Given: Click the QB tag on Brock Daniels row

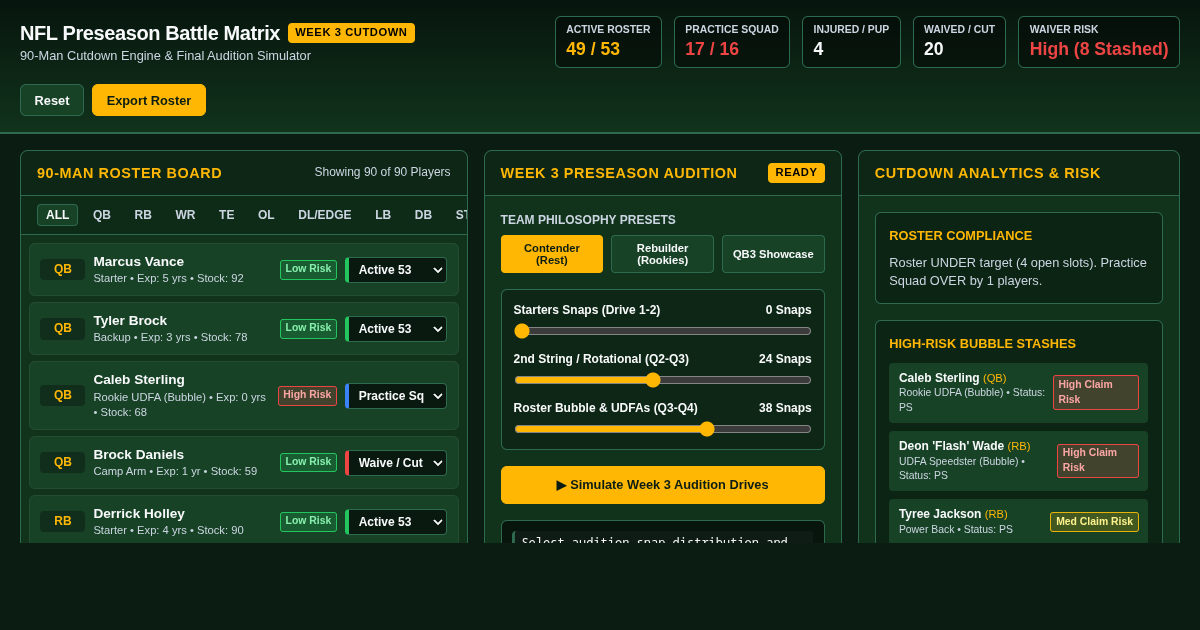Looking at the screenshot, I should point(63,463).
